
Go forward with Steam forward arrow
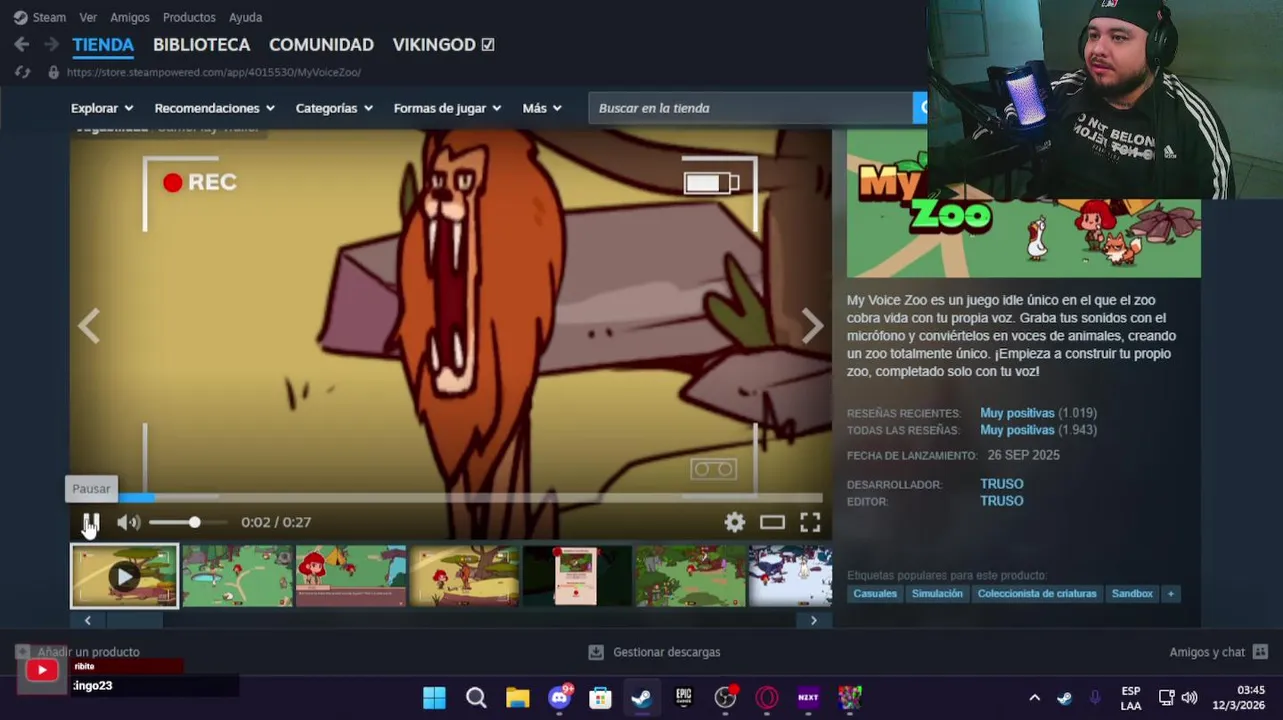(51, 44)
